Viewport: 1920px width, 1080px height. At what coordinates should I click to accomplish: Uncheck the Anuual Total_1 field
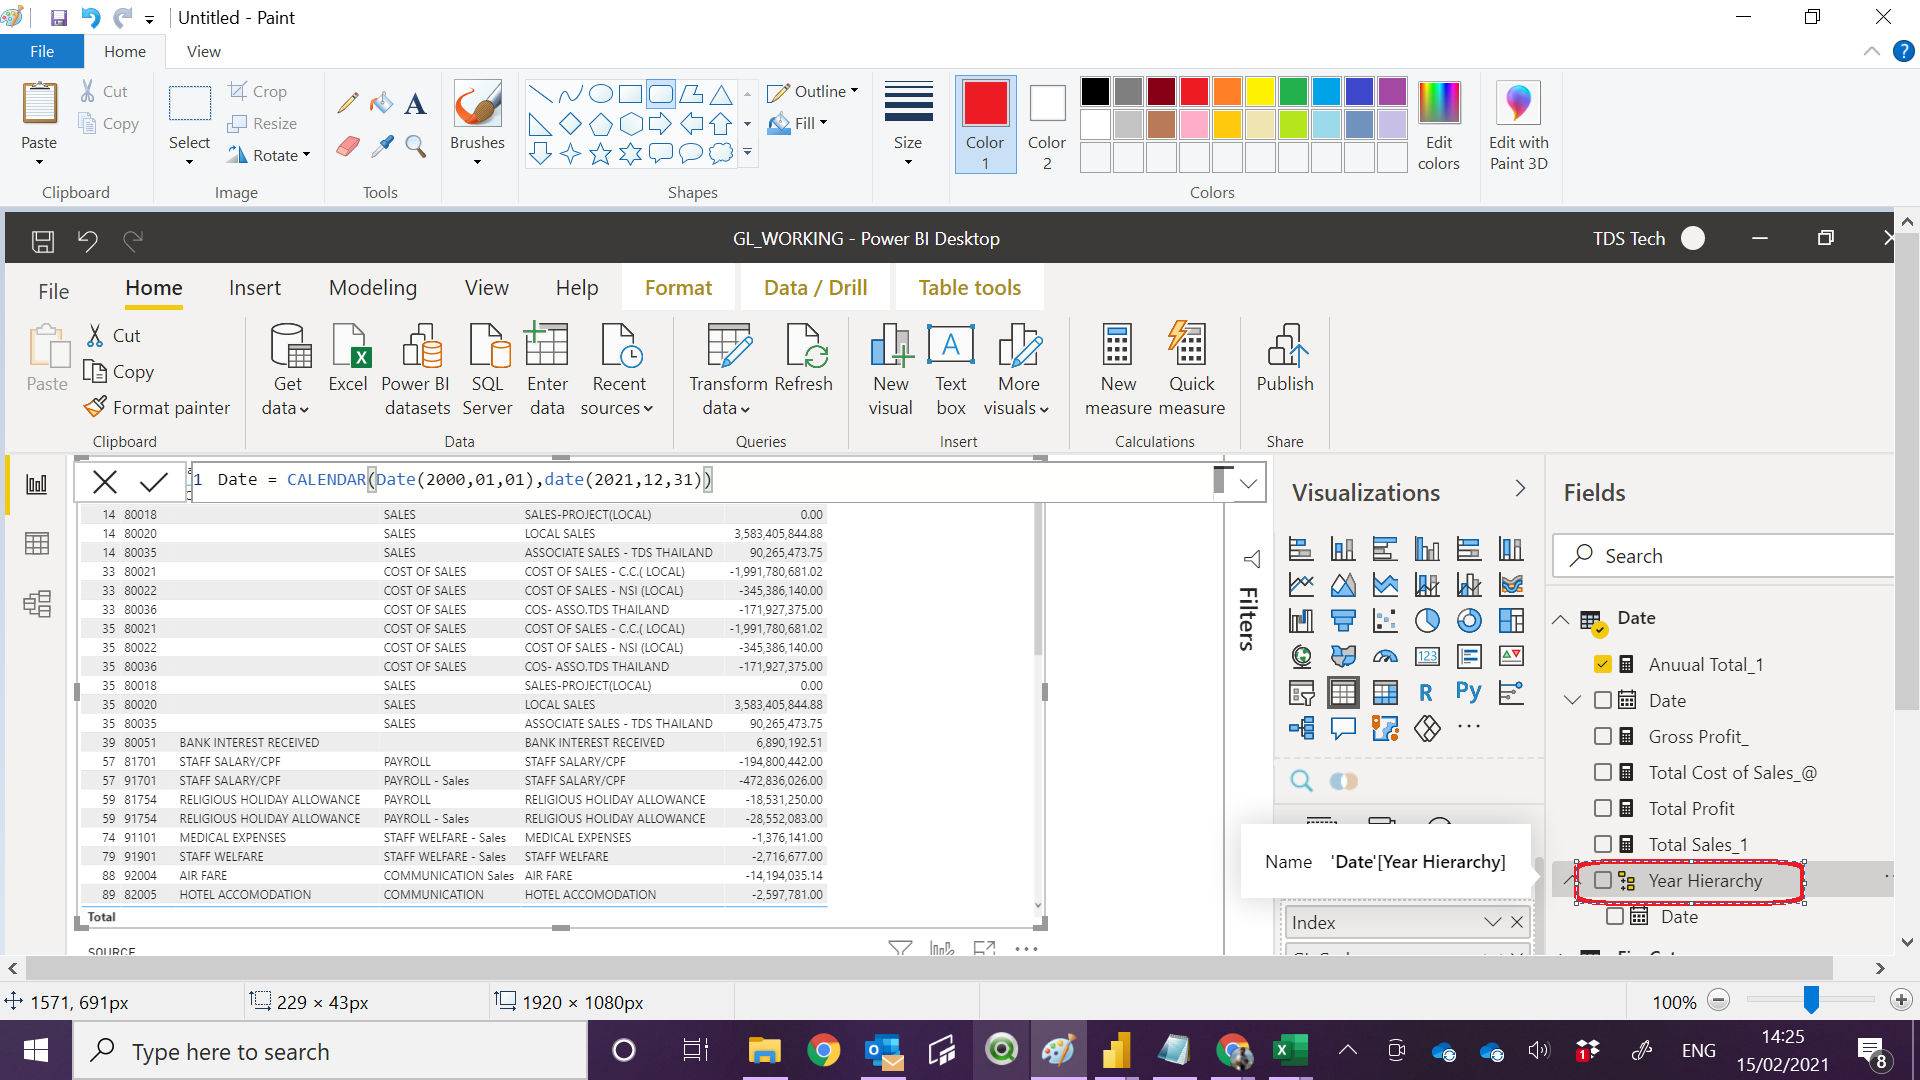[x=1603, y=664]
